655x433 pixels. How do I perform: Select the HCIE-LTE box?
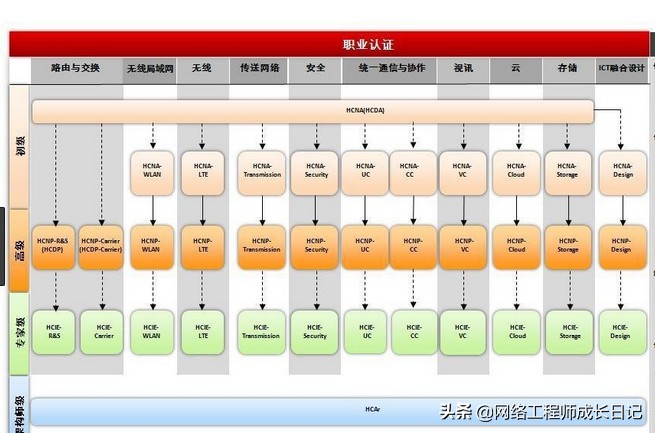(x=203, y=332)
